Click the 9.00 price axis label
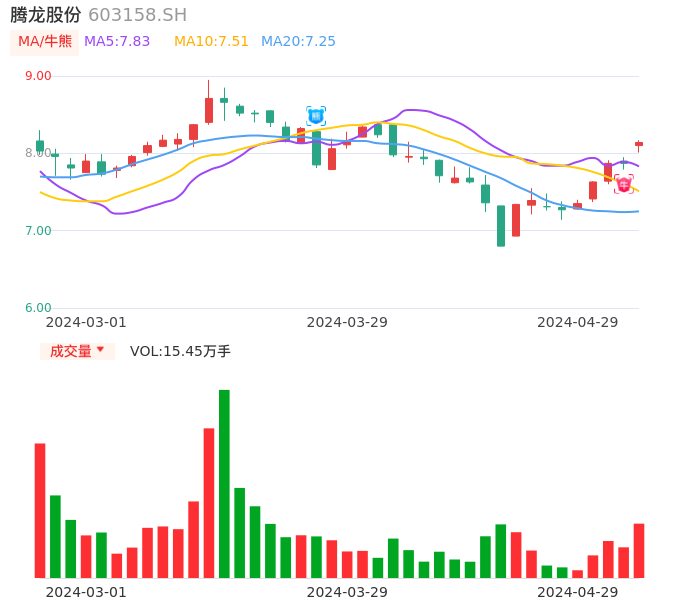The width and height of the screenshot is (686, 606). click(38, 76)
